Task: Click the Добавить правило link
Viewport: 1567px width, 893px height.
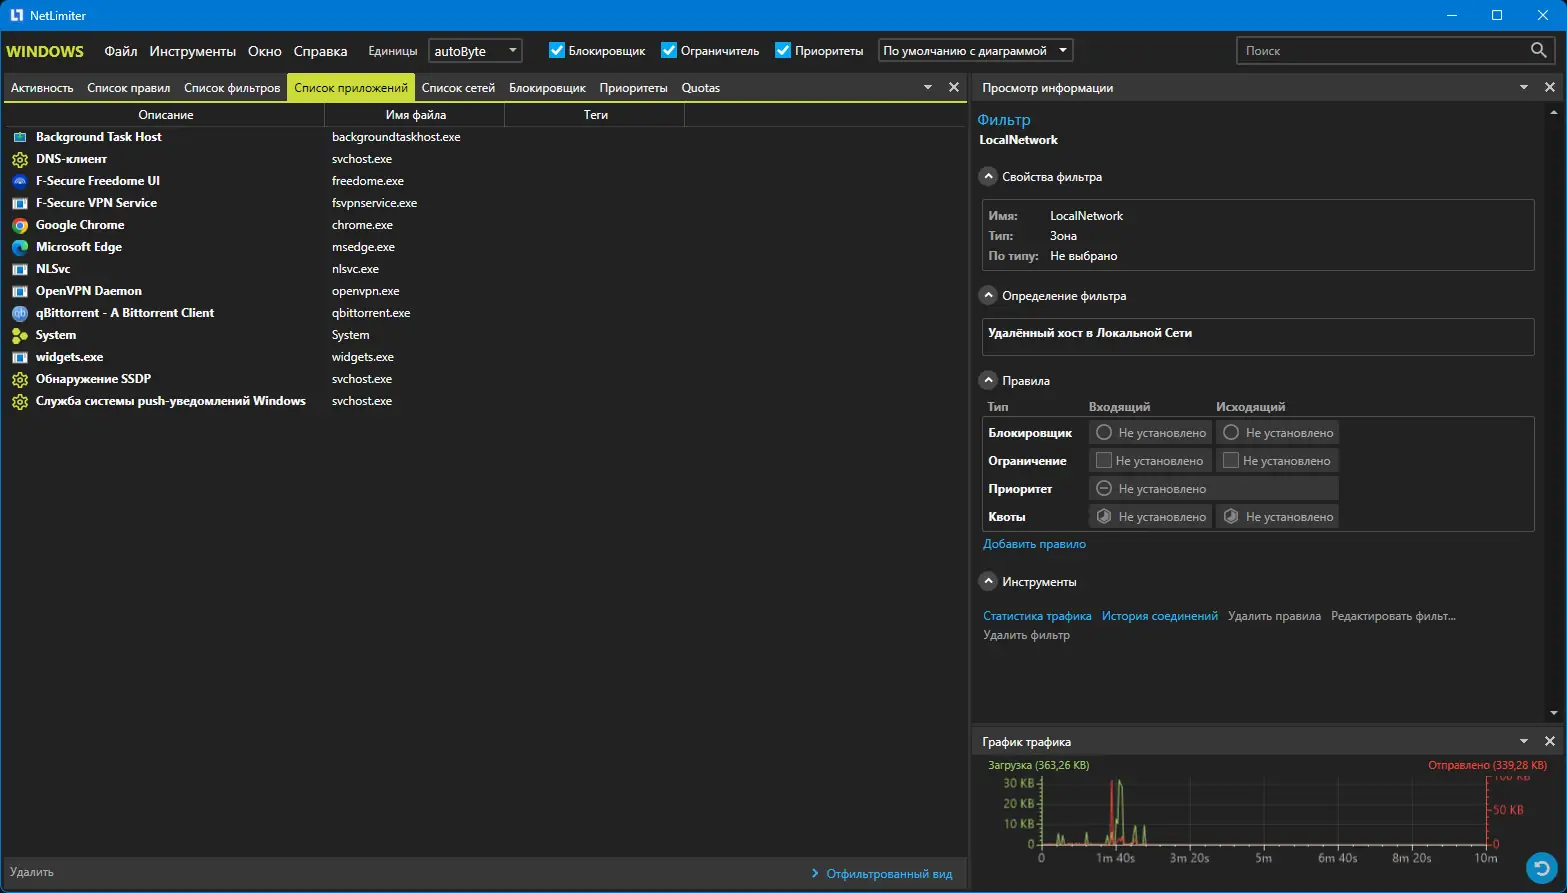Action: (1034, 544)
